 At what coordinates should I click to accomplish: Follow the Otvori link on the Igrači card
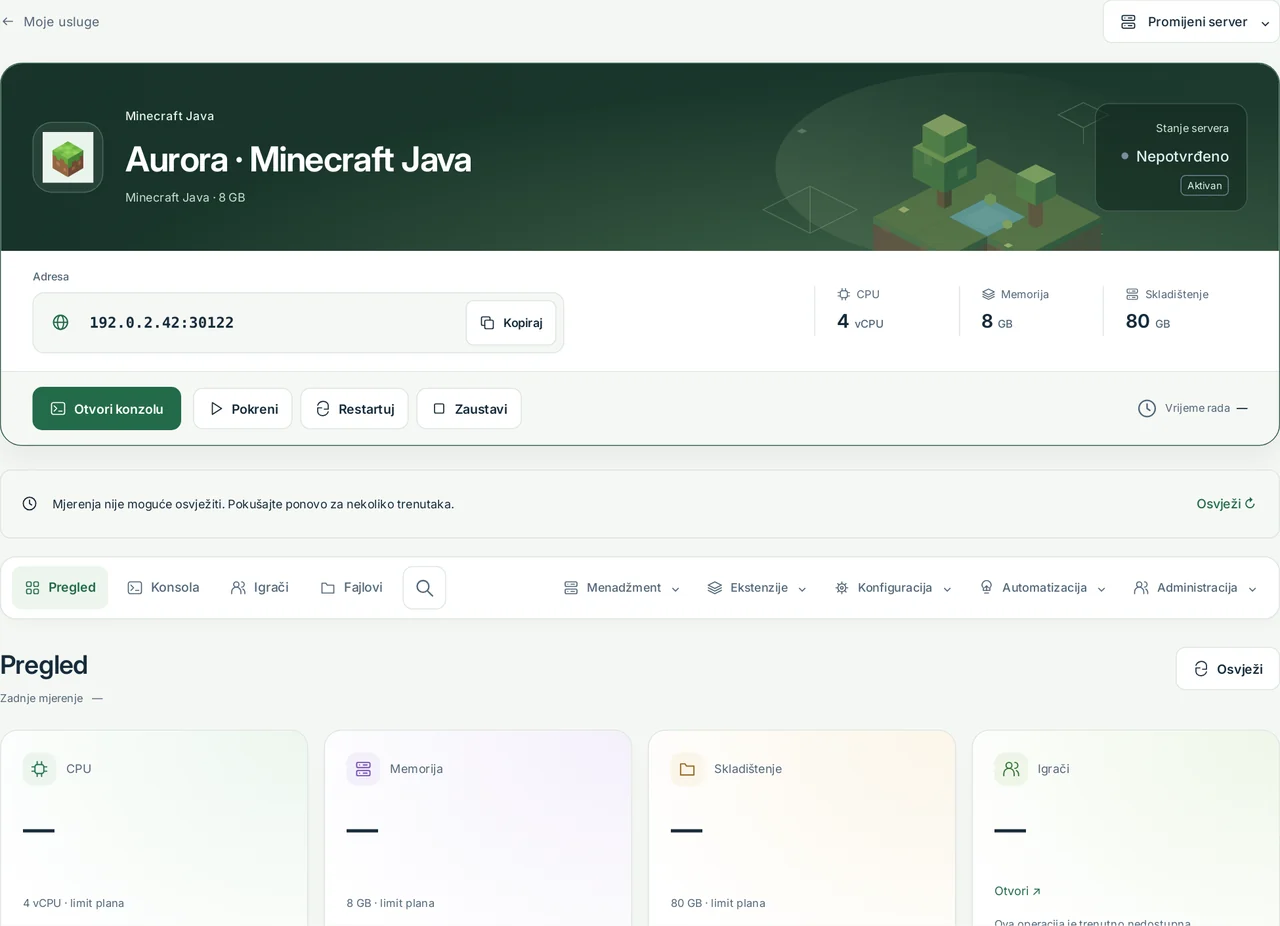click(x=1018, y=891)
